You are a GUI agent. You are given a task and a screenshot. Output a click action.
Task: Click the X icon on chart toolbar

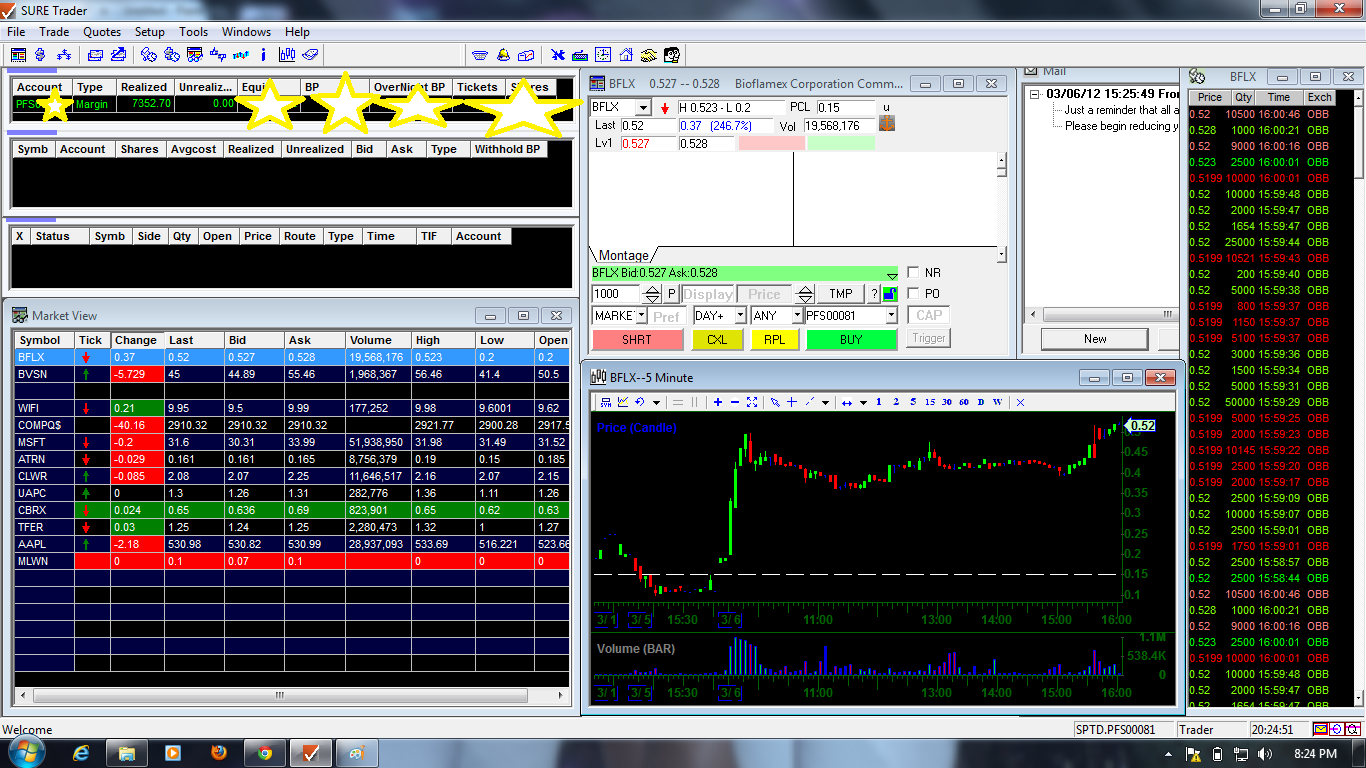click(1020, 402)
